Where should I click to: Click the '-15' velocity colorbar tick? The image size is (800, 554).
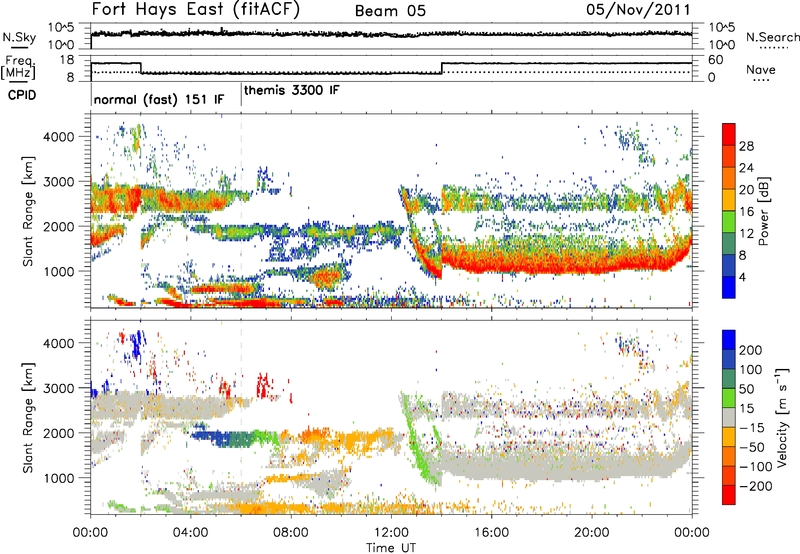coord(751,428)
